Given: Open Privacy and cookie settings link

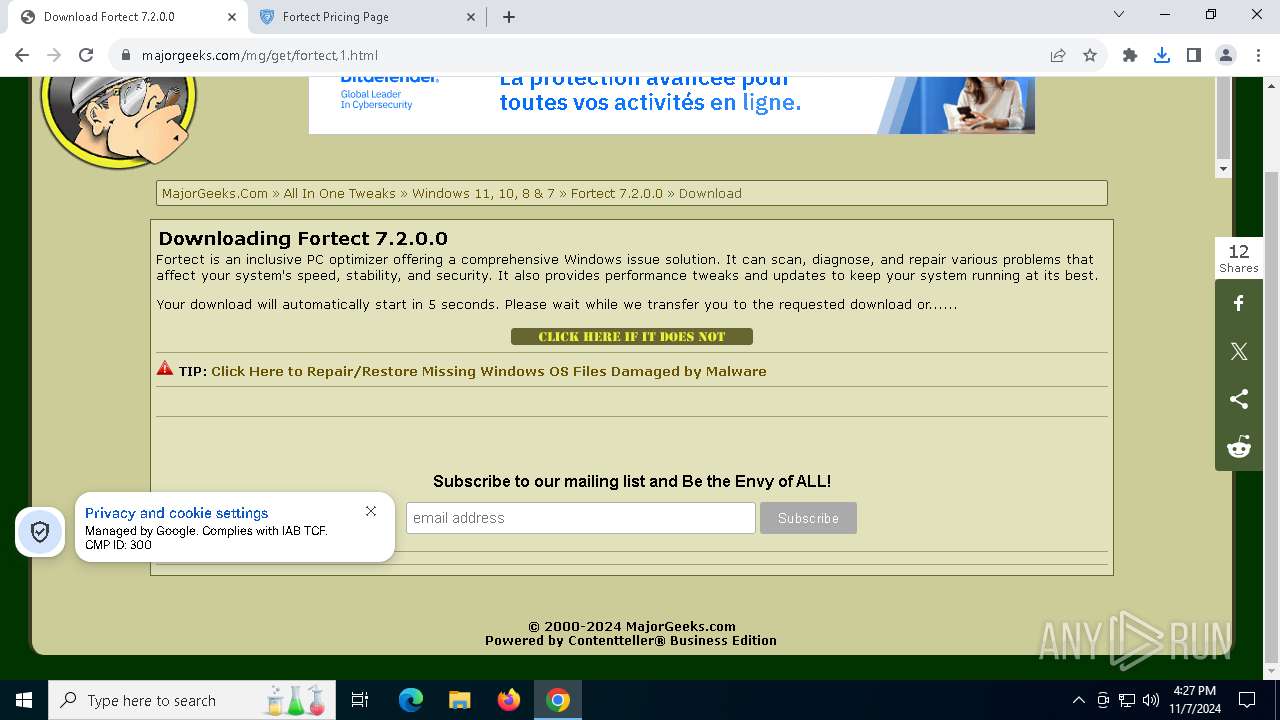Looking at the screenshot, I should coord(177,513).
